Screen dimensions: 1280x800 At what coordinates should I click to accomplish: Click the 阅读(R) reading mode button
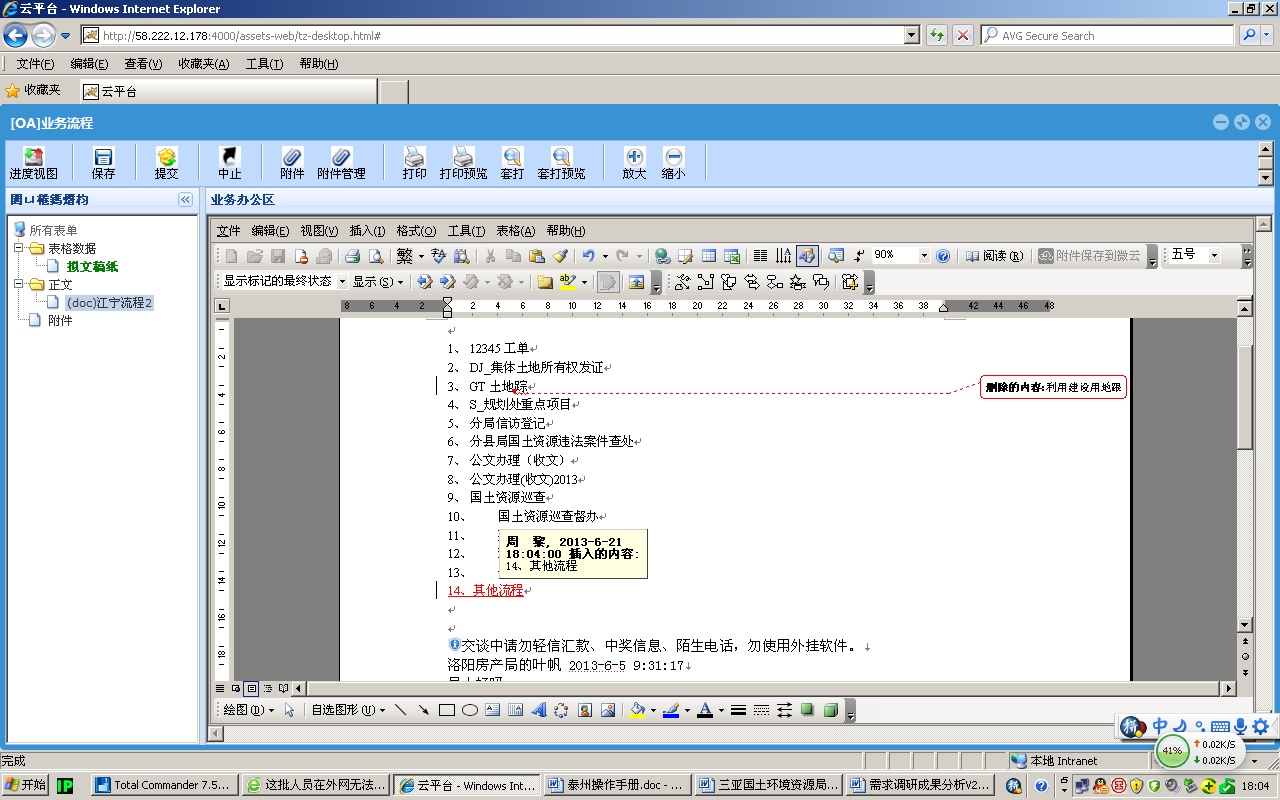[x=994, y=256]
